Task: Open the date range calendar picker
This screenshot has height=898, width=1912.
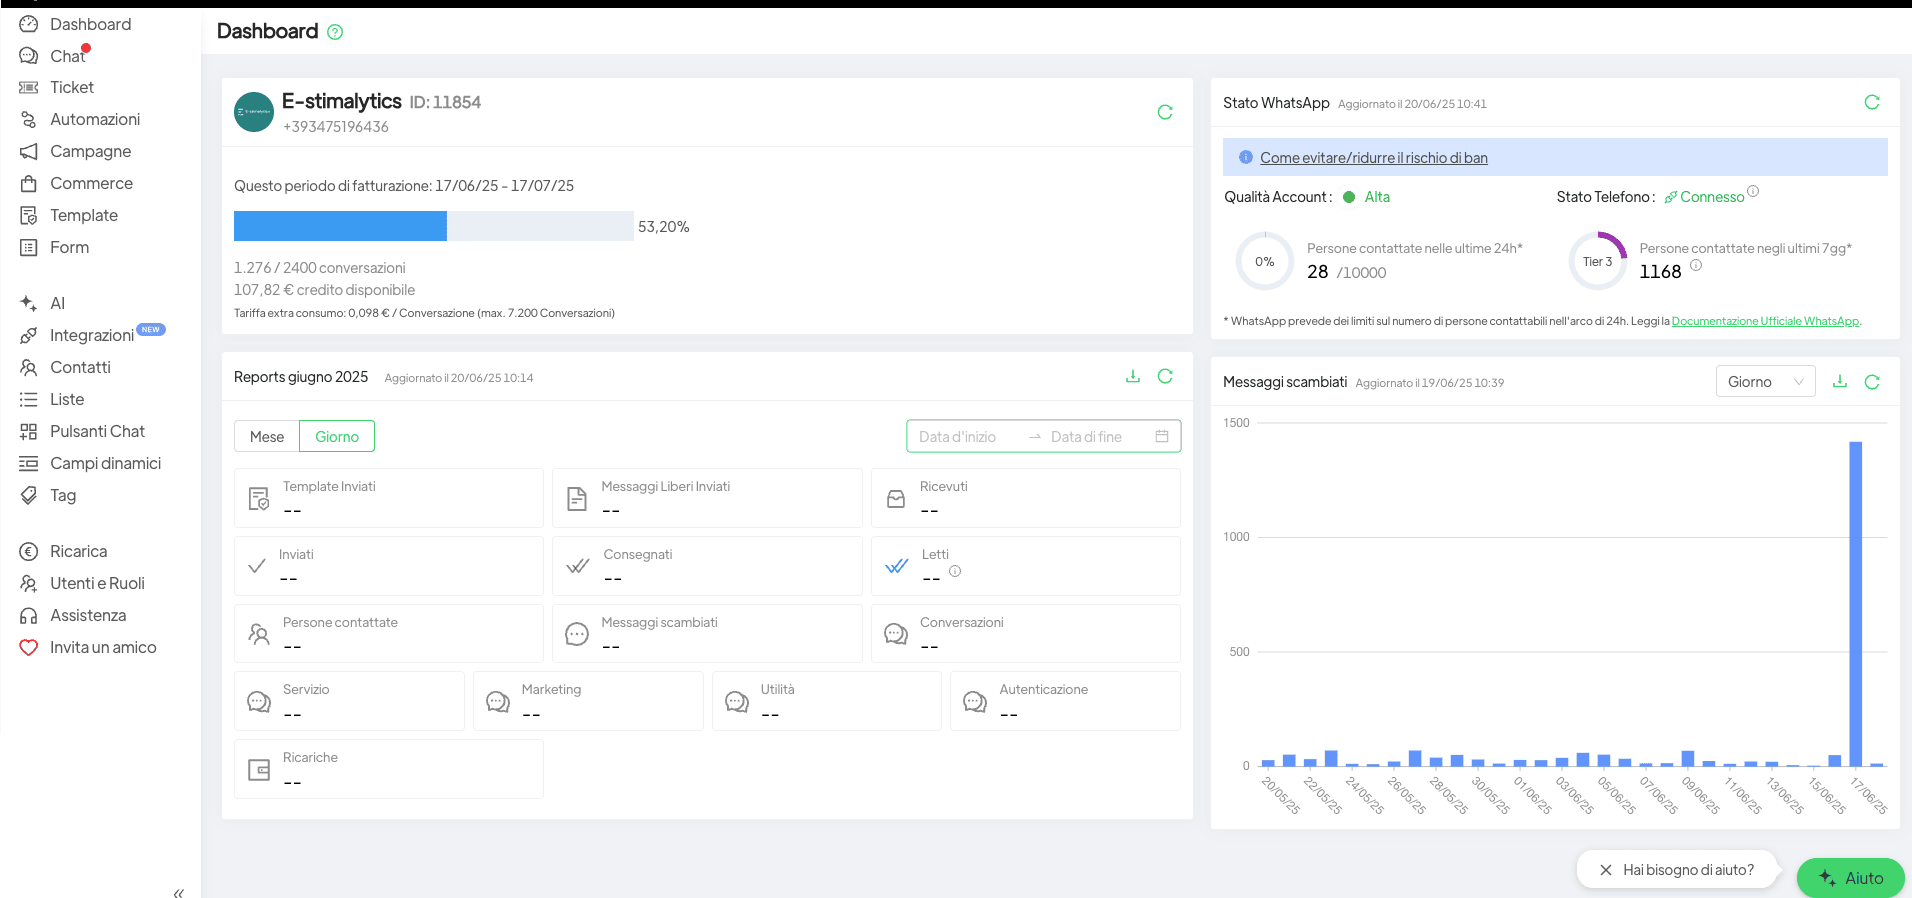Action: pyautogui.click(x=1162, y=436)
